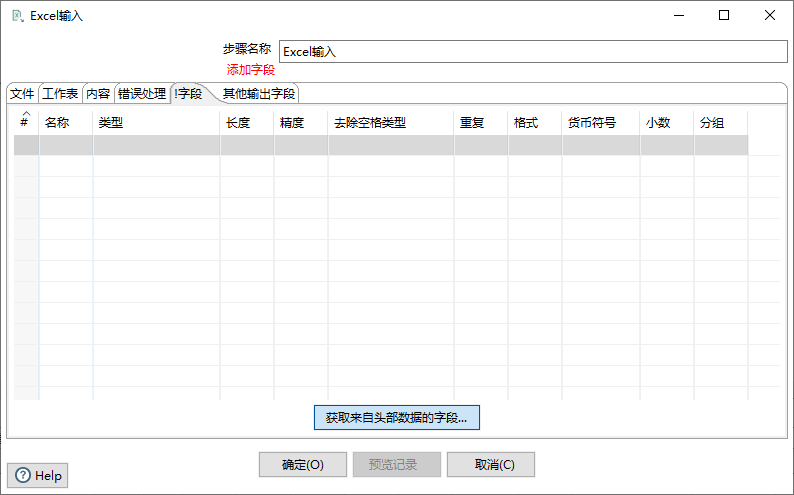Viewport: 794px width, 495px height.
Task: Confirm with the 确定(O) button
Action: (x=303, y=465)
